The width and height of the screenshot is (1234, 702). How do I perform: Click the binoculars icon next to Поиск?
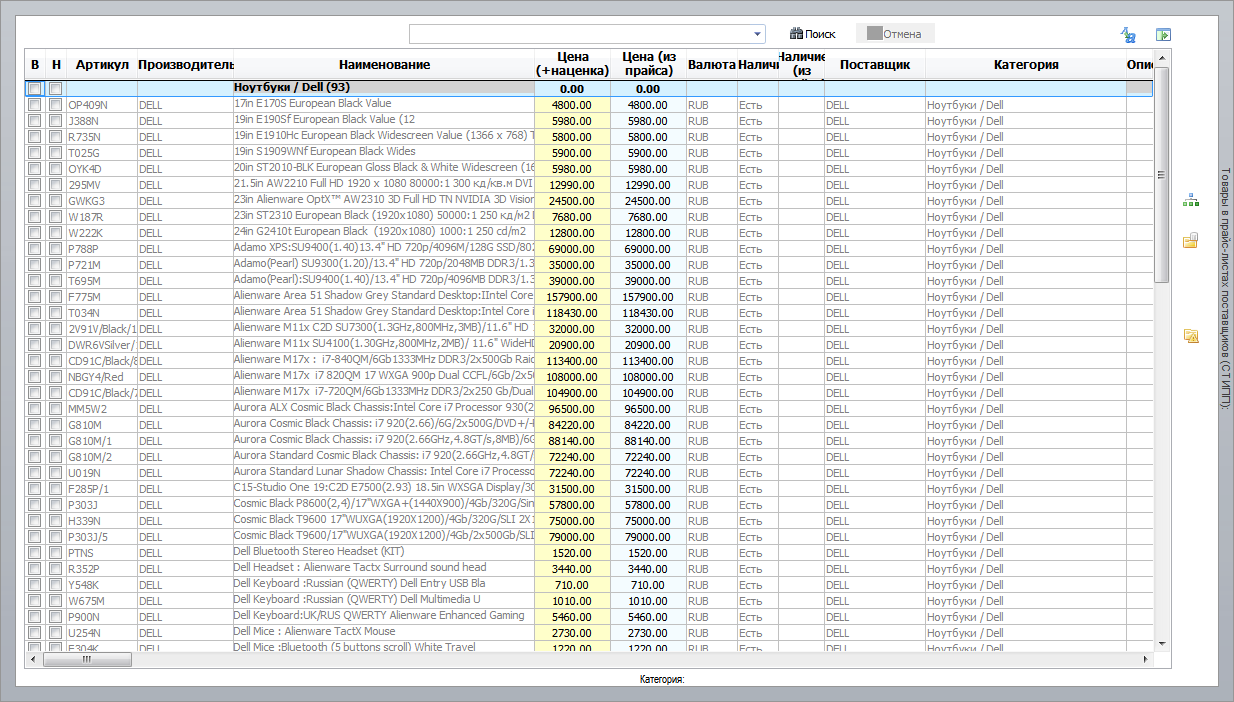(x=797, y=34)
